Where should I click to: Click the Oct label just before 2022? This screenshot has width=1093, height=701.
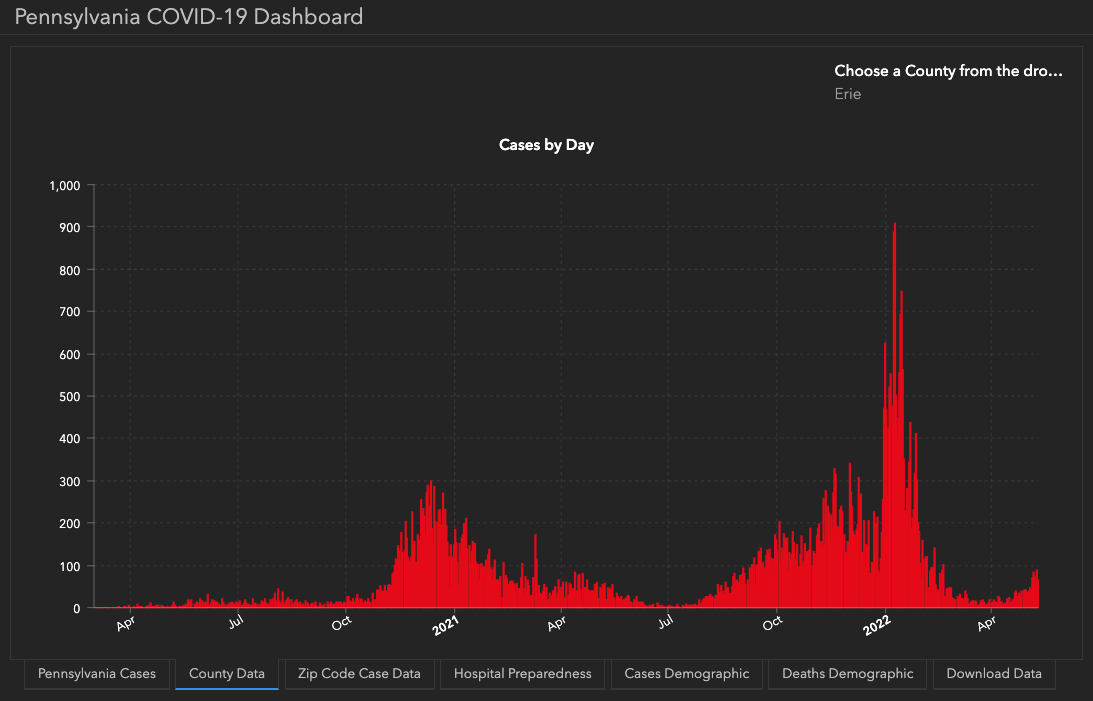772,626
